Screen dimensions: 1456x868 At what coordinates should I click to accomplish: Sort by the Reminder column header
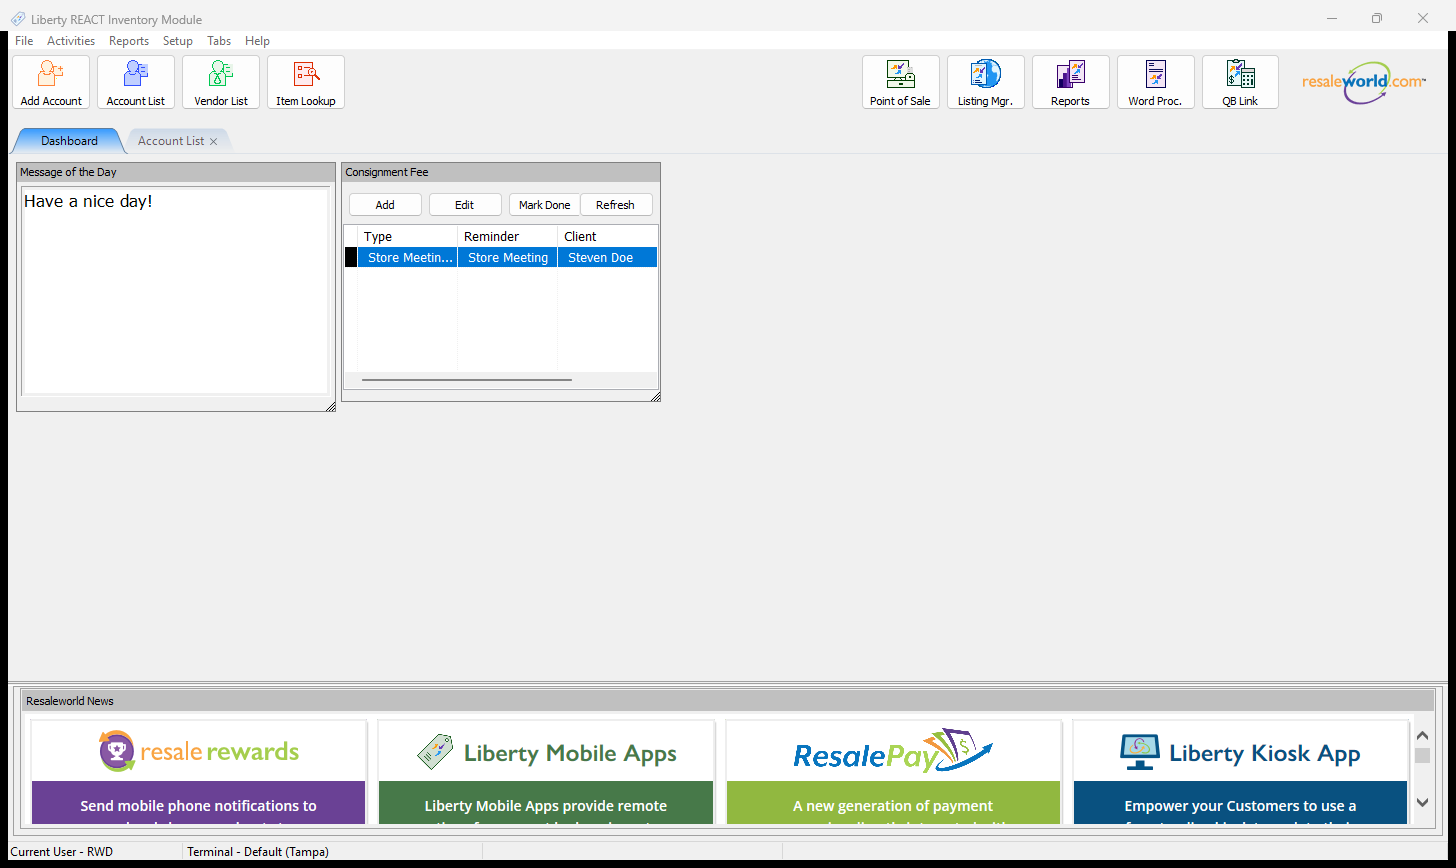point(508,236)
